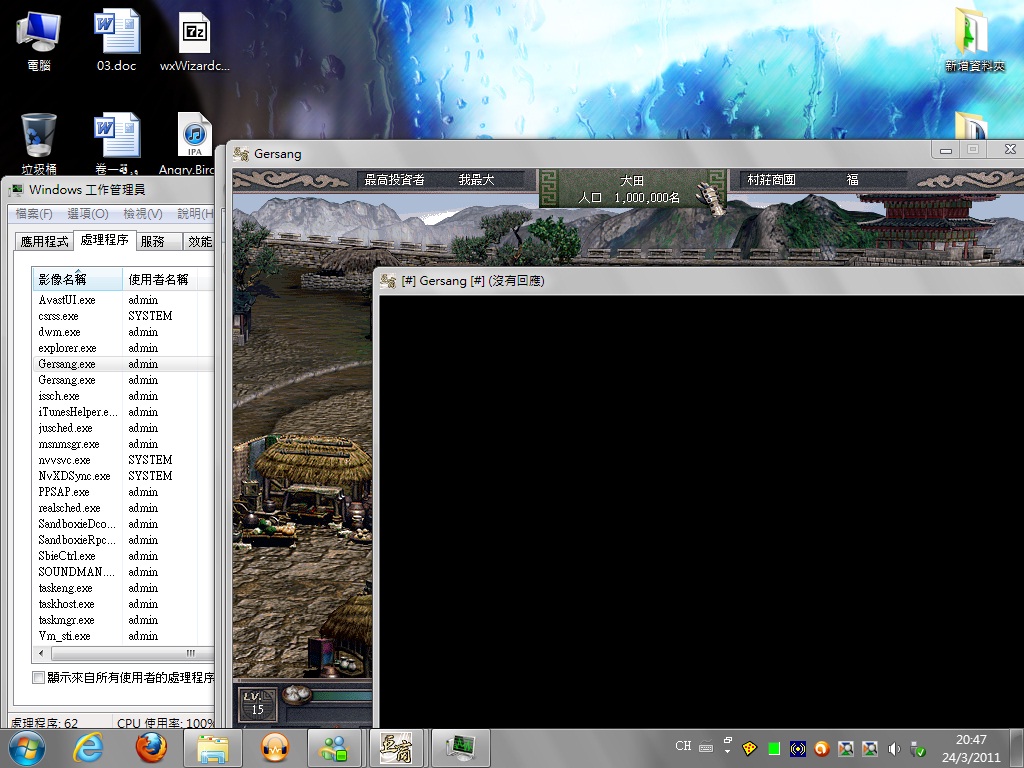Open the Windows Start menu orb

[x=27, y=748]
